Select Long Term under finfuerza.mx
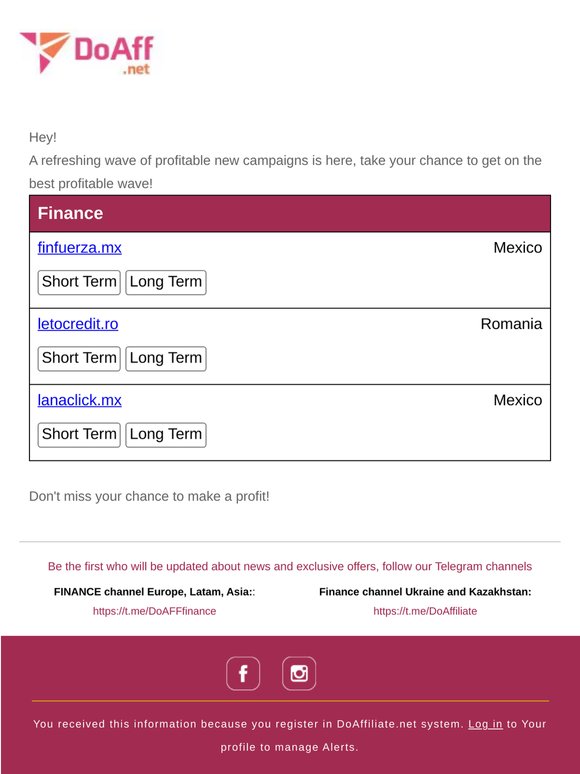Image resolution: width=580 pixels, height=774 pixels. click(x=166, y=282)
